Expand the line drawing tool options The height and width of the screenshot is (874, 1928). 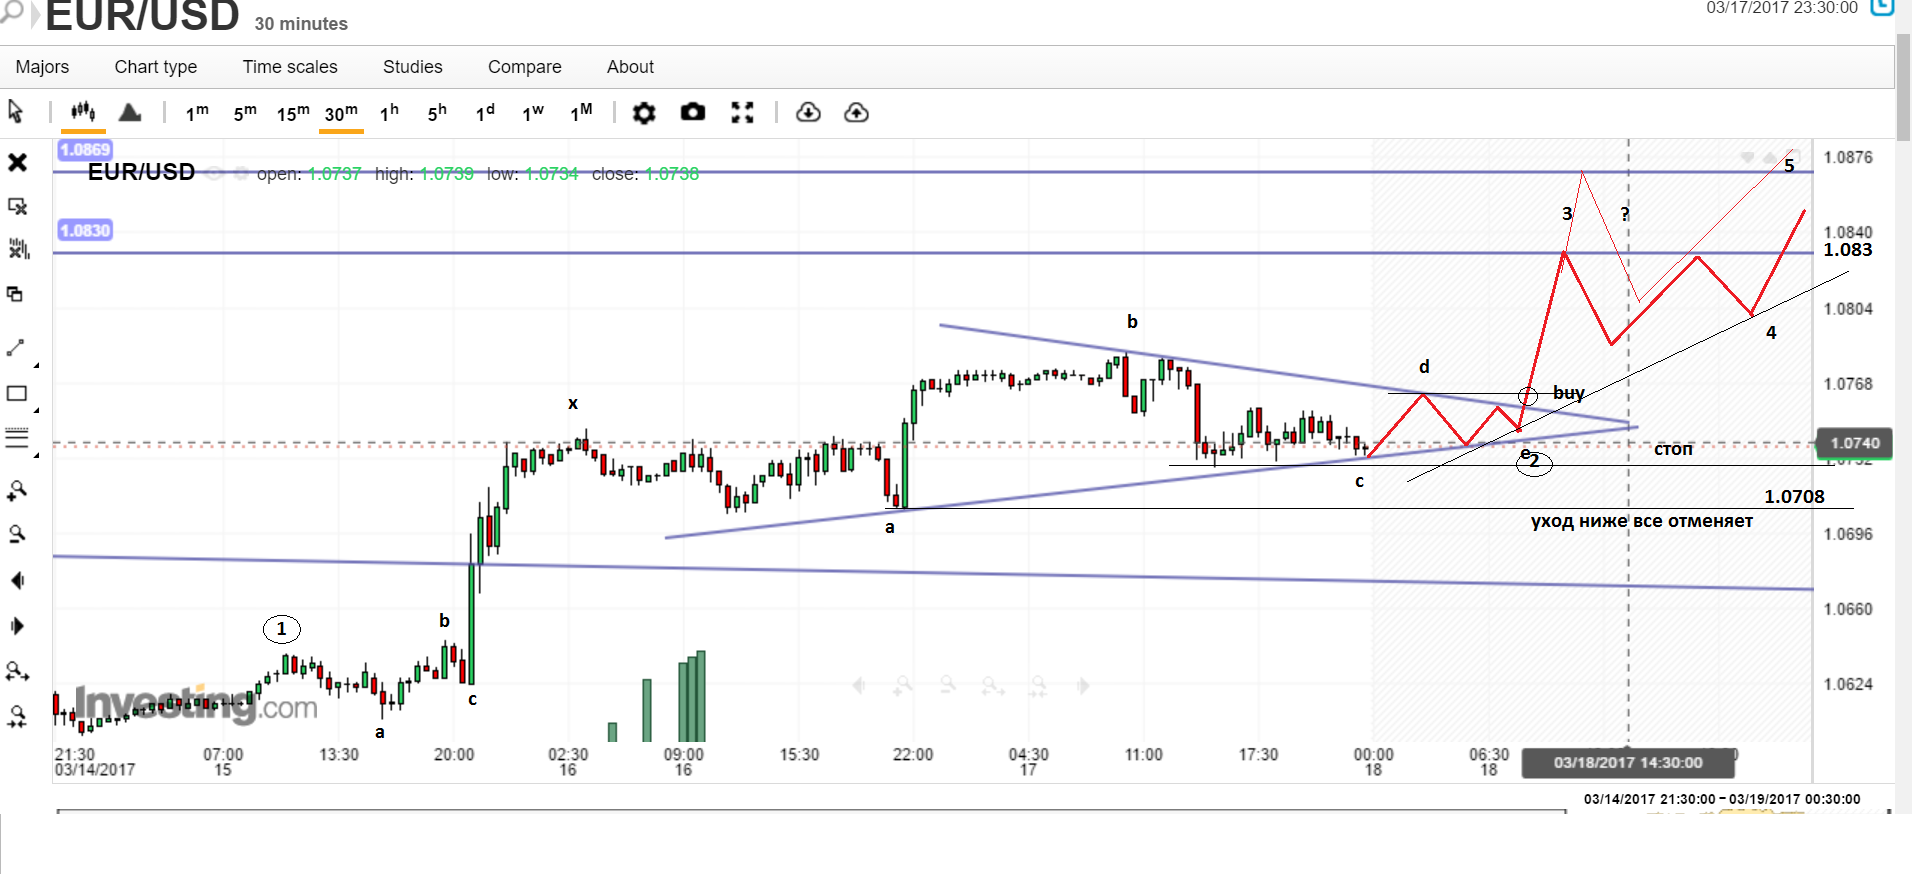coord(37,366)
